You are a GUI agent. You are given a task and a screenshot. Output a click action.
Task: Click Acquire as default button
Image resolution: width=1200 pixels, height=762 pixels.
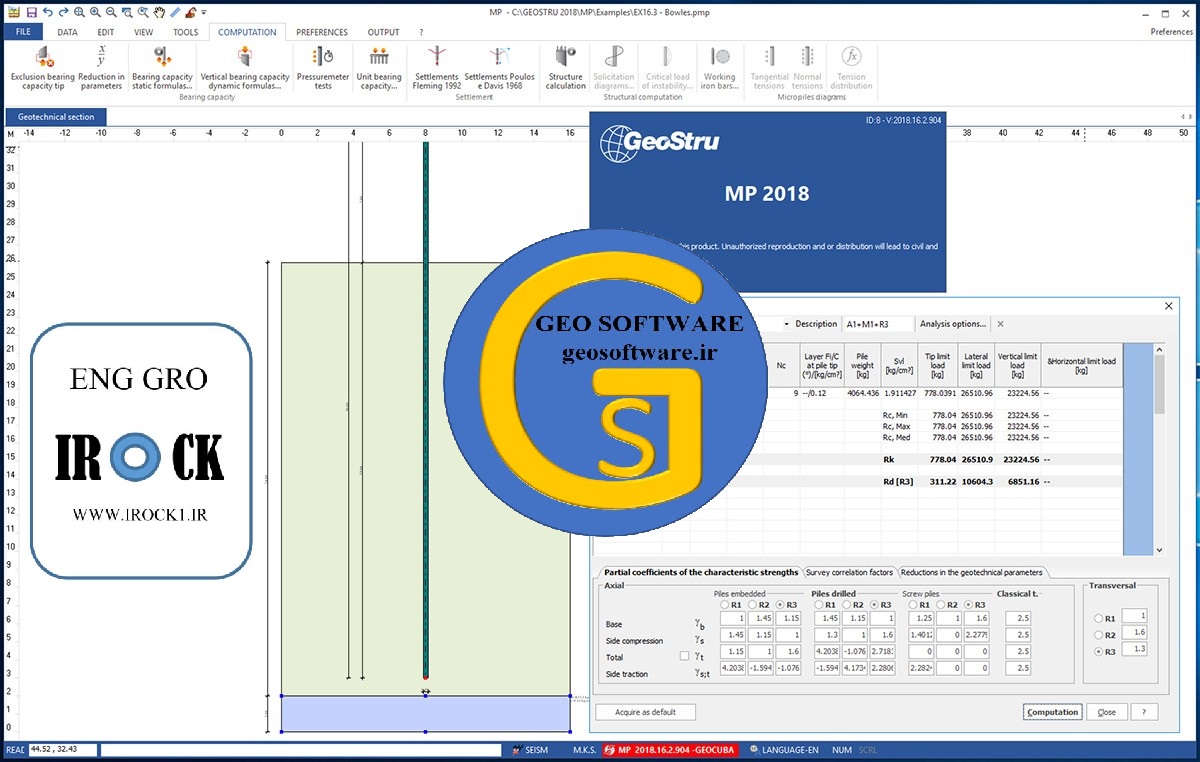(645, 712)
